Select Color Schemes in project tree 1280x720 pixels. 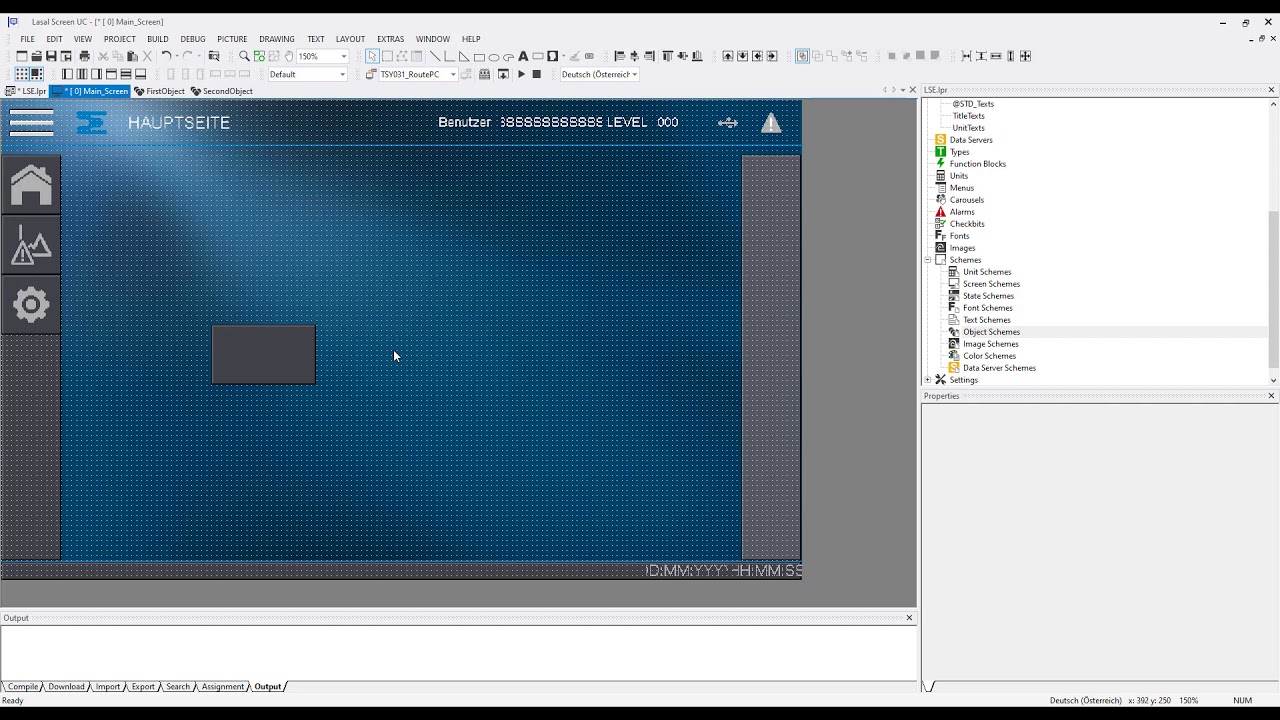click(x=989, y=356)
